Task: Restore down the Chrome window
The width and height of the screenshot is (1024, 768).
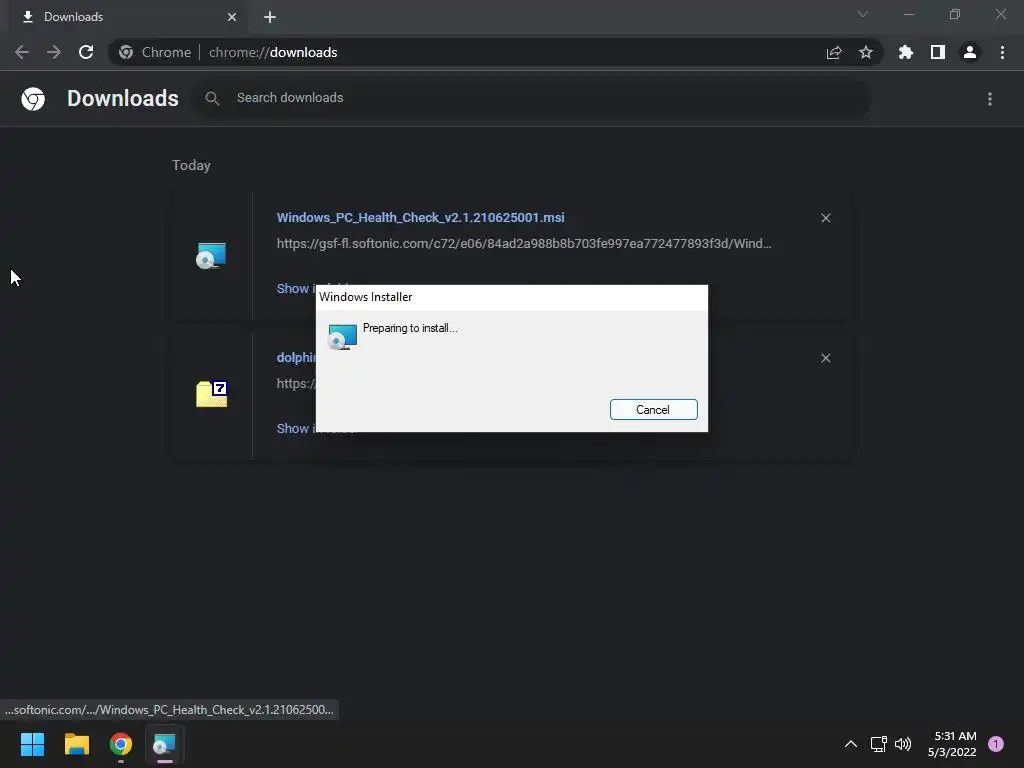Action: pos(955,14)
